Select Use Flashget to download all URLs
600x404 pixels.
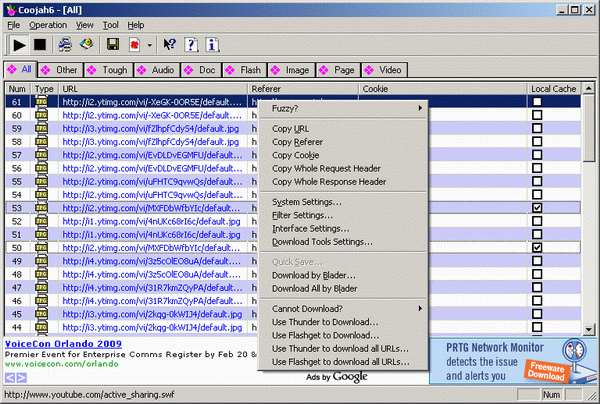(x=343, y=362)
